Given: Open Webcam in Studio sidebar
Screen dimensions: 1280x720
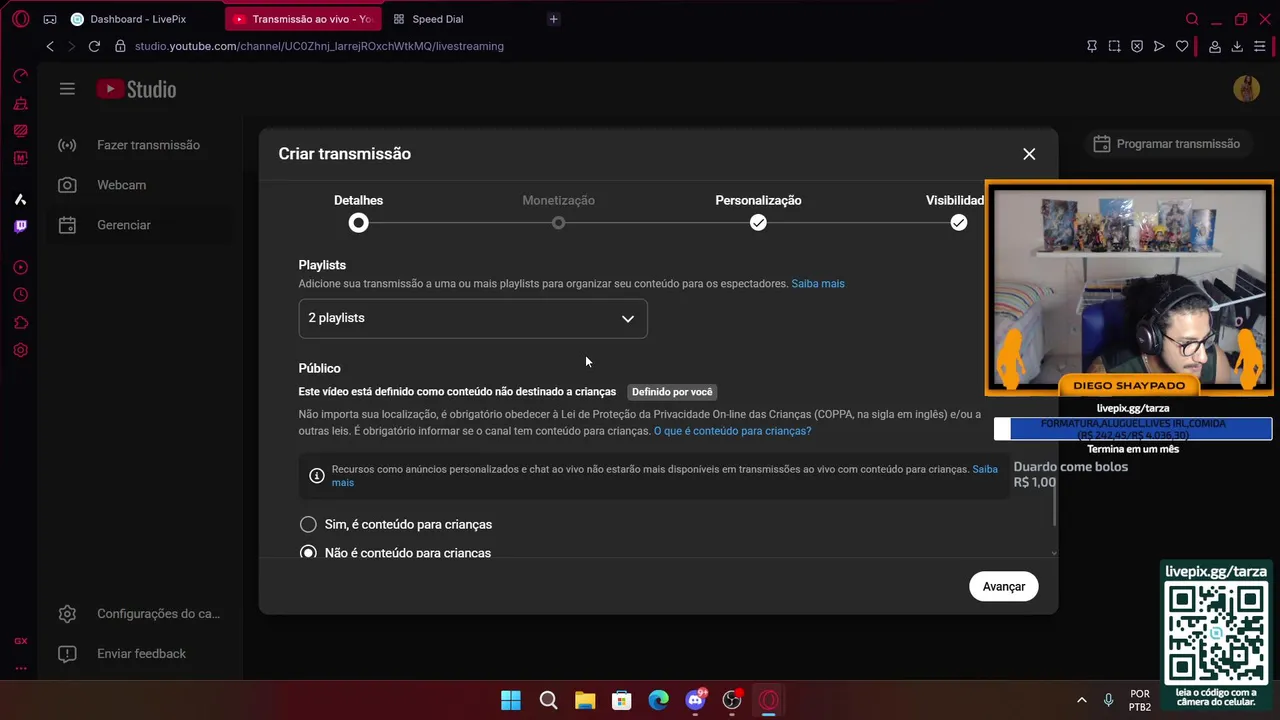Looking at the screenshot, I should [x=140, y=185].
